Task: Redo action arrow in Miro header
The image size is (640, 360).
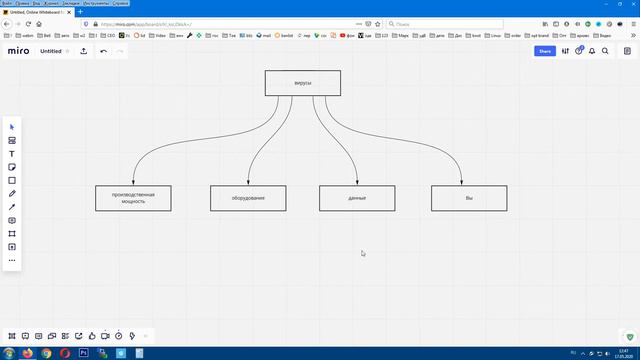Action: [120, 51]
